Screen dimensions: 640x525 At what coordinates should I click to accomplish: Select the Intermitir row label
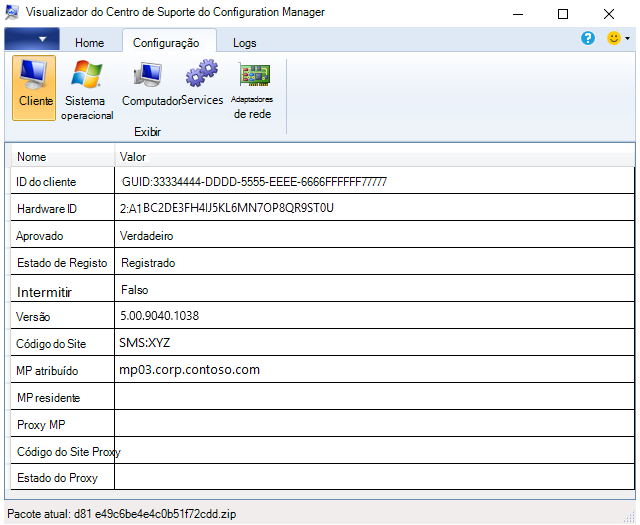pyautogui.click(x=44, y=292)
